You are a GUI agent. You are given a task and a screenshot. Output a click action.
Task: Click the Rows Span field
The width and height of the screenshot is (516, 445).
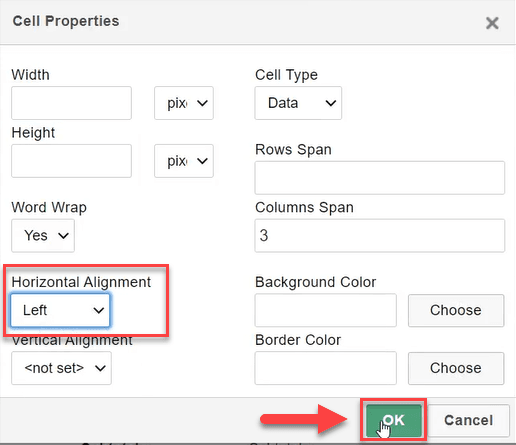[x=380, y=178]
